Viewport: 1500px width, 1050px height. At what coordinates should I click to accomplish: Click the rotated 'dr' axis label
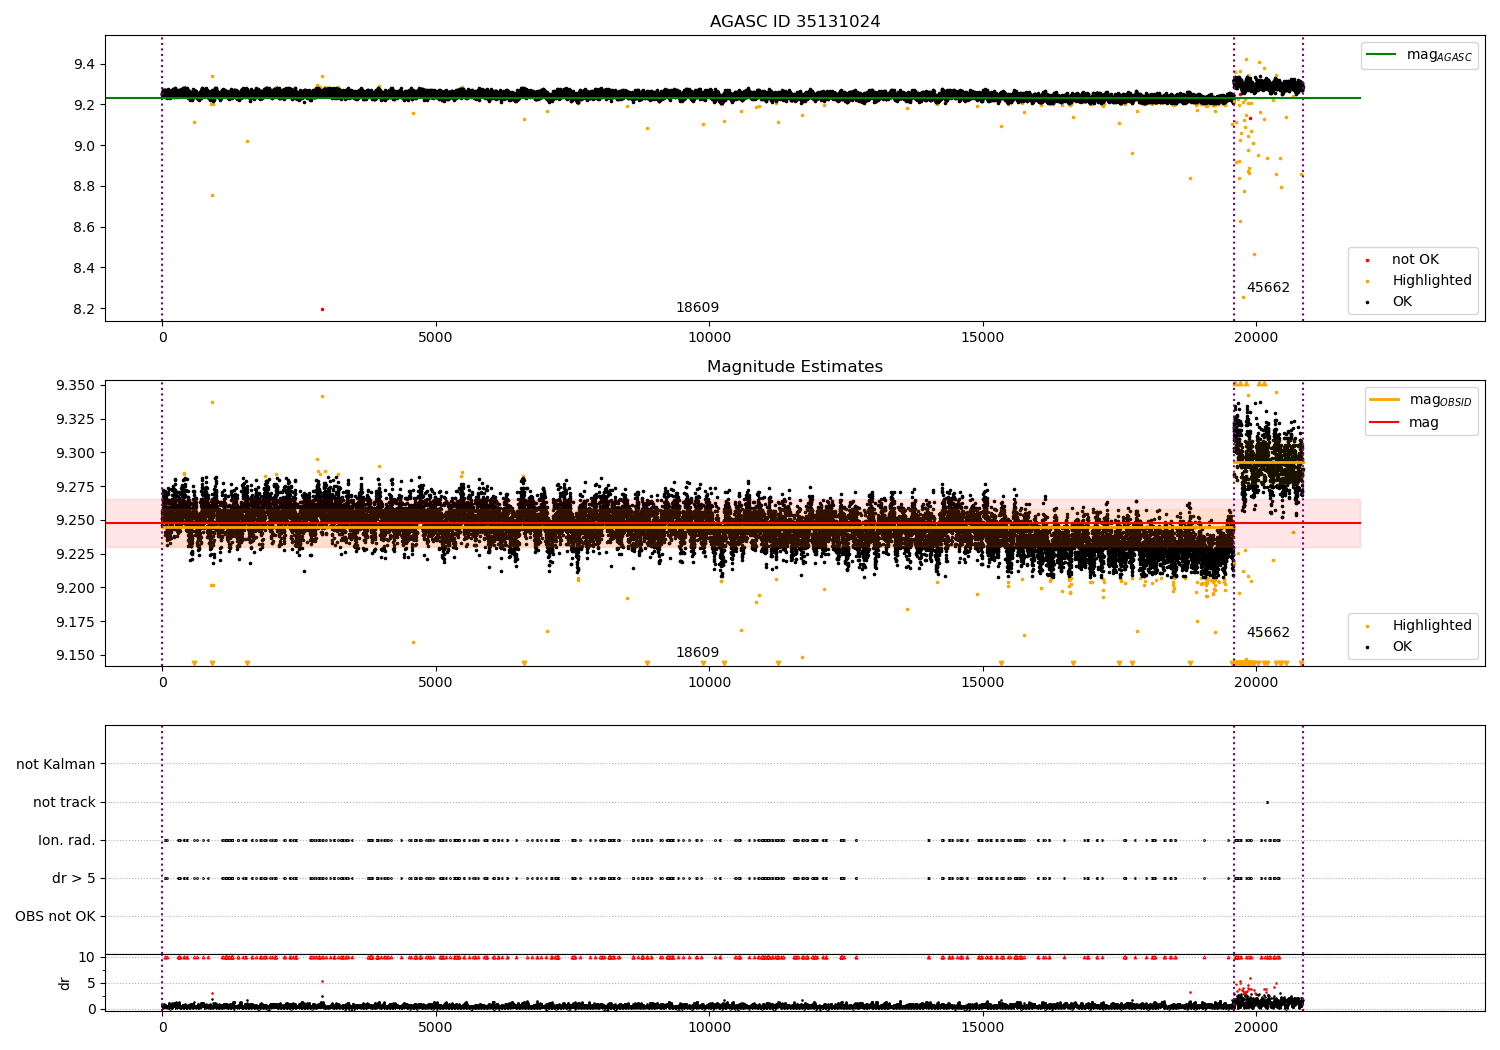(65, 983)
